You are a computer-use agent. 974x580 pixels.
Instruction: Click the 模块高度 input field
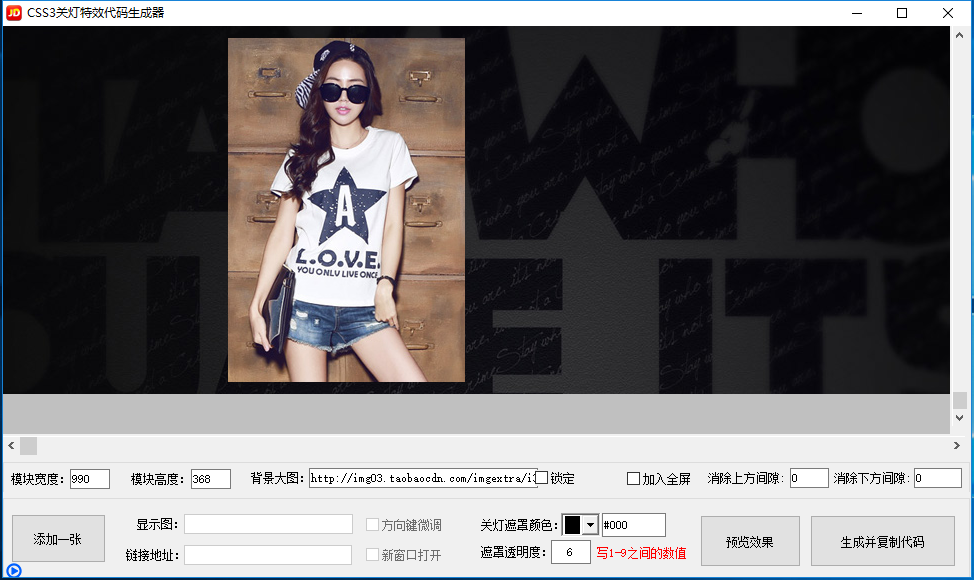pyautogui.click(x=211, y=479)
